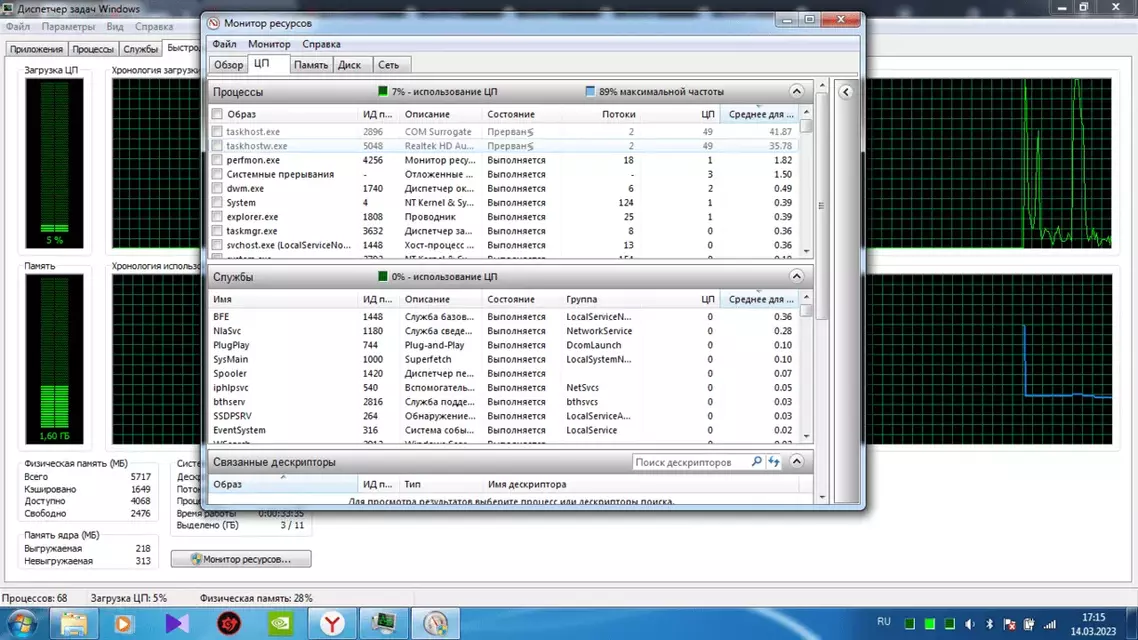Click green CPU usage indicator in Processes header
The width and height of the screenshot is (1138, 640).
[382, 91]
